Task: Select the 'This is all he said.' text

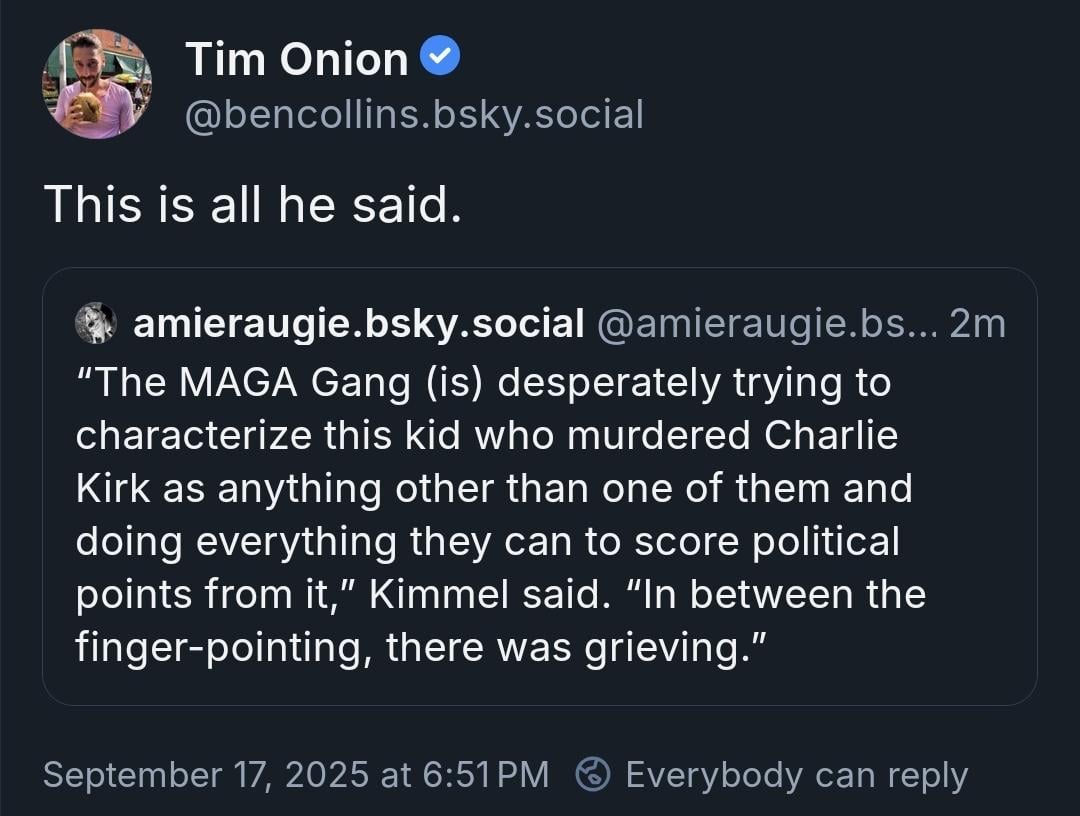Action: pyautogui.click(x=253, y=205)
